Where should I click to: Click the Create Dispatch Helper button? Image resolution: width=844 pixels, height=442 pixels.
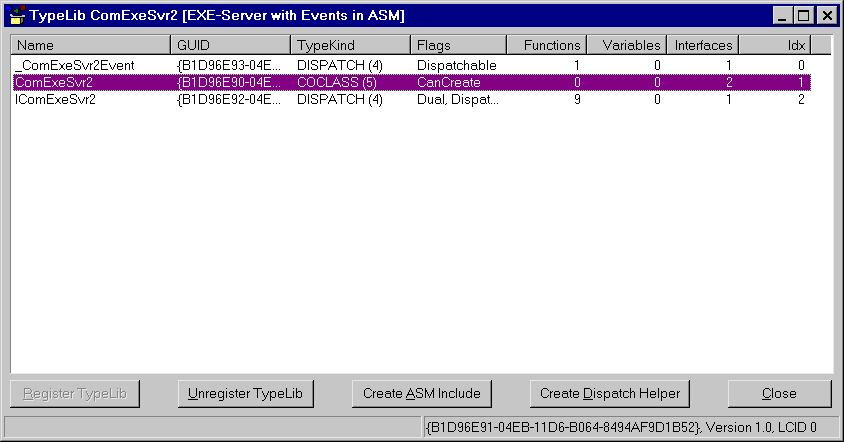[610, 394]
